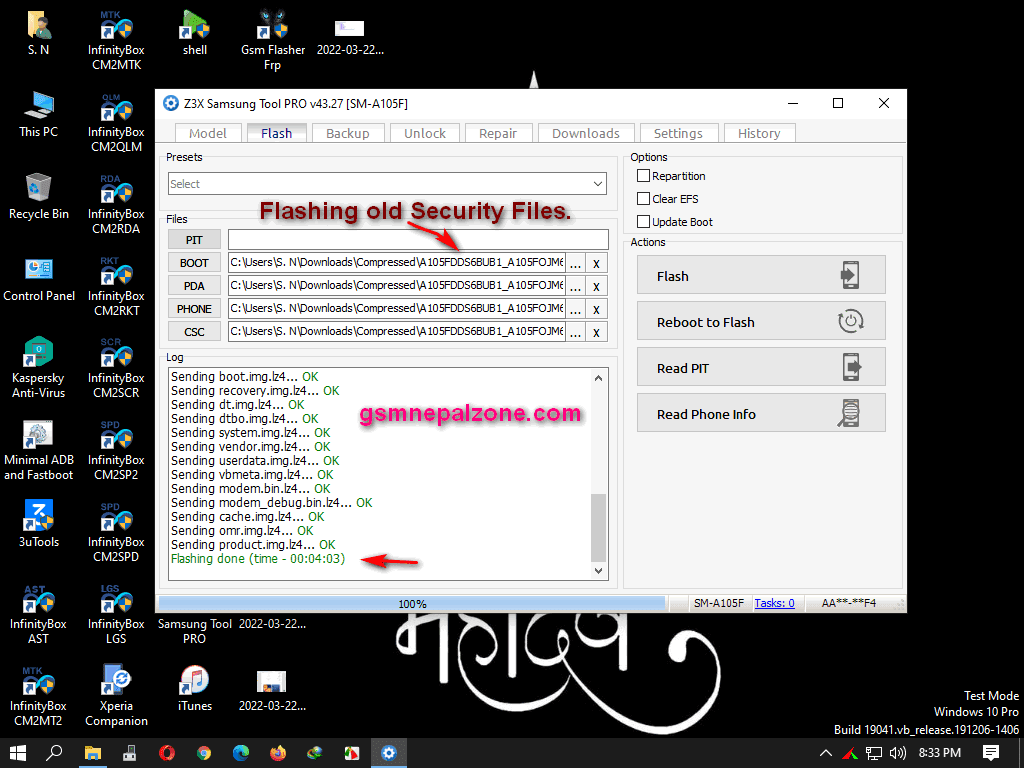View the History tab
The width and height of the screenshot is (1024, 768).
759,133
